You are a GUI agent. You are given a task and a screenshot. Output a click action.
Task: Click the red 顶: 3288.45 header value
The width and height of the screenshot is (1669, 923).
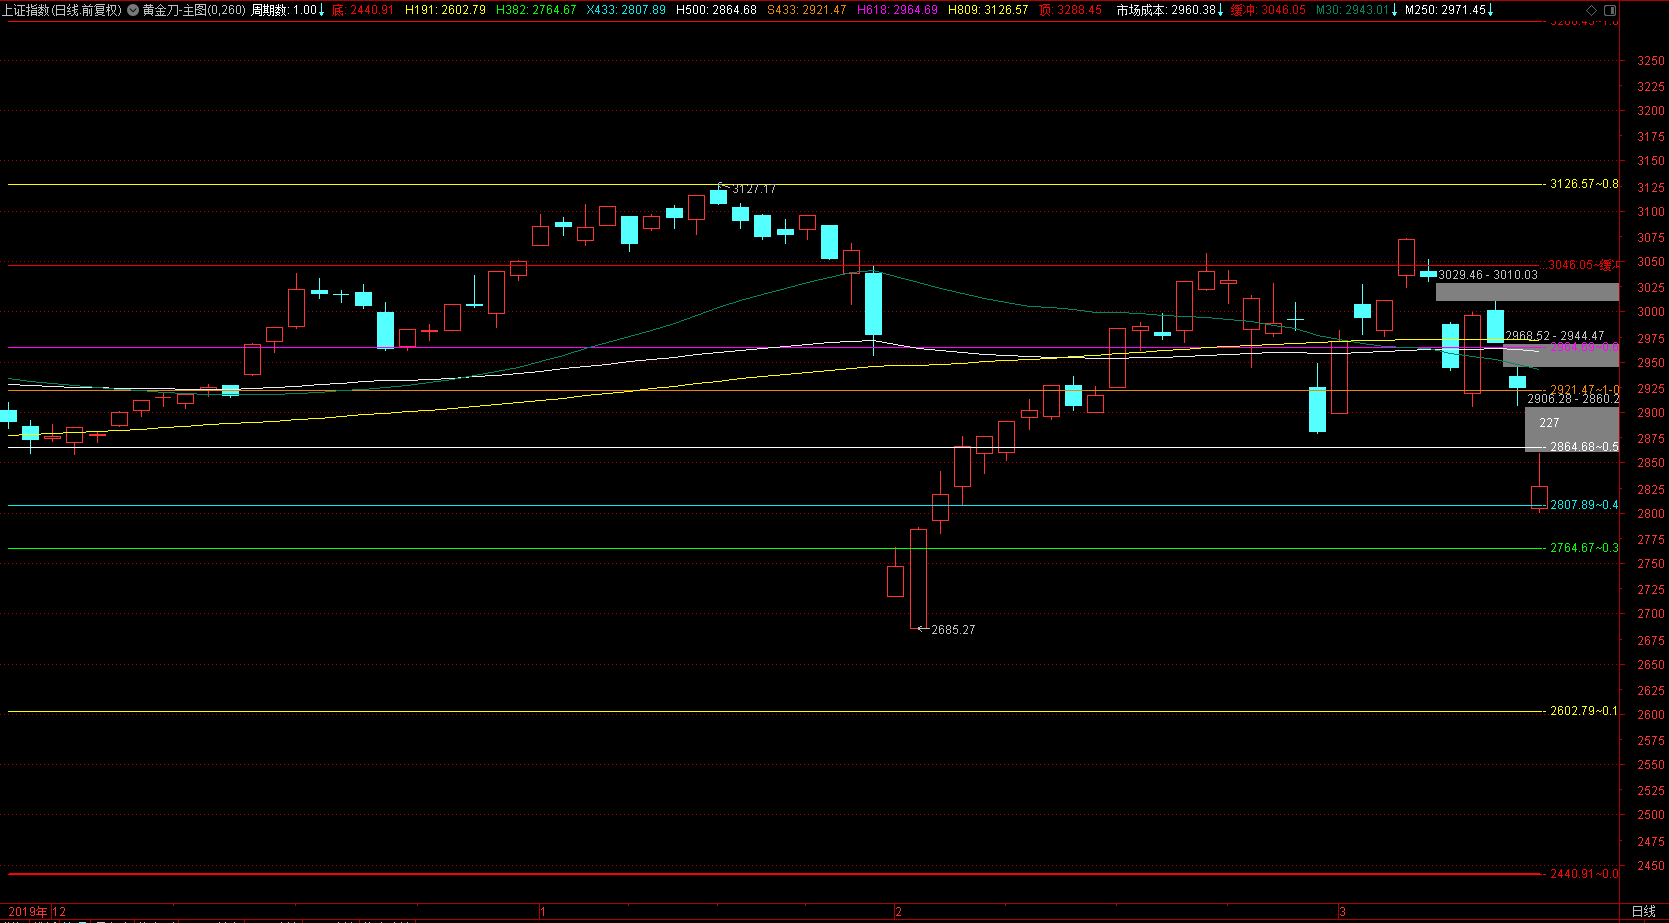click(1071, 10)
